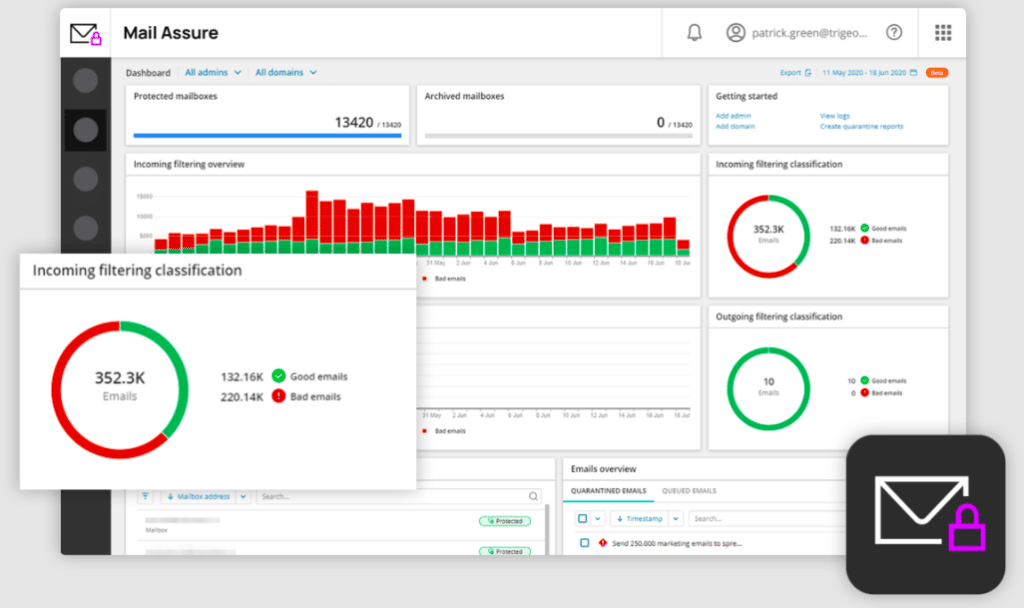
Task: Open the notifications bell
Action: click(694, 33)
